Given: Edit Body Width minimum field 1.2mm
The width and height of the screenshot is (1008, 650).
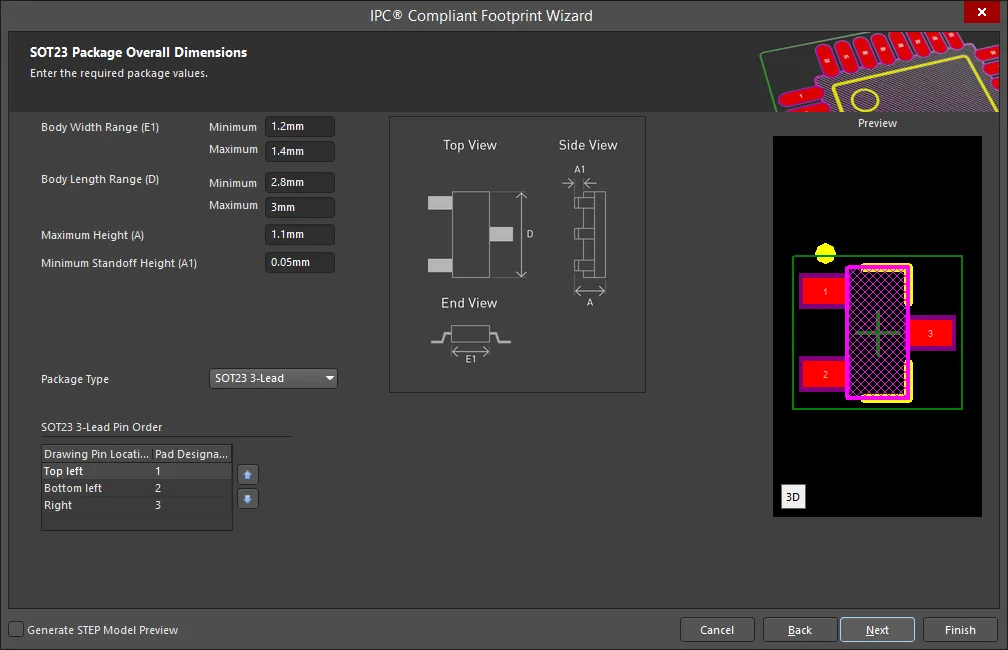Looking at the screenshot, I should pos(300,127).
